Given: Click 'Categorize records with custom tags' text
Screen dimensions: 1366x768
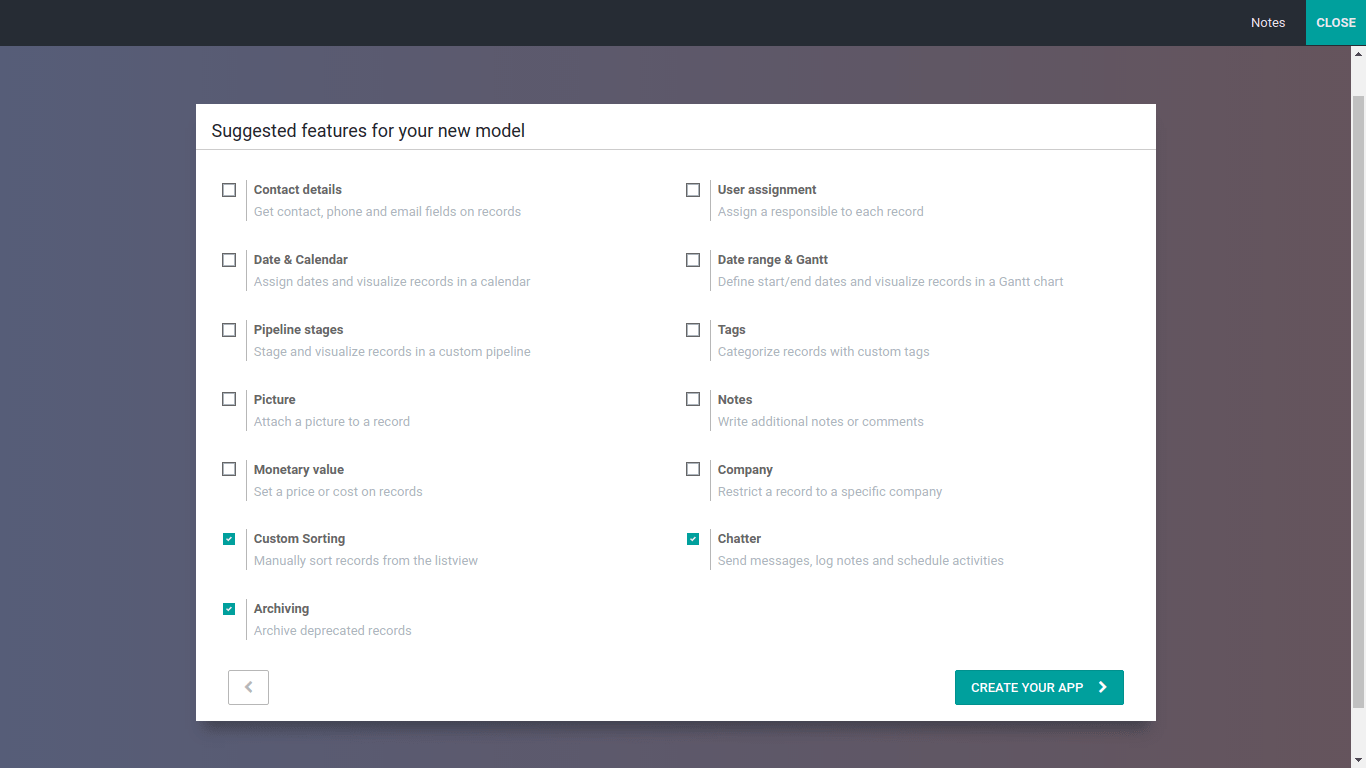Looking at the screenshot, I should point(824,352).
